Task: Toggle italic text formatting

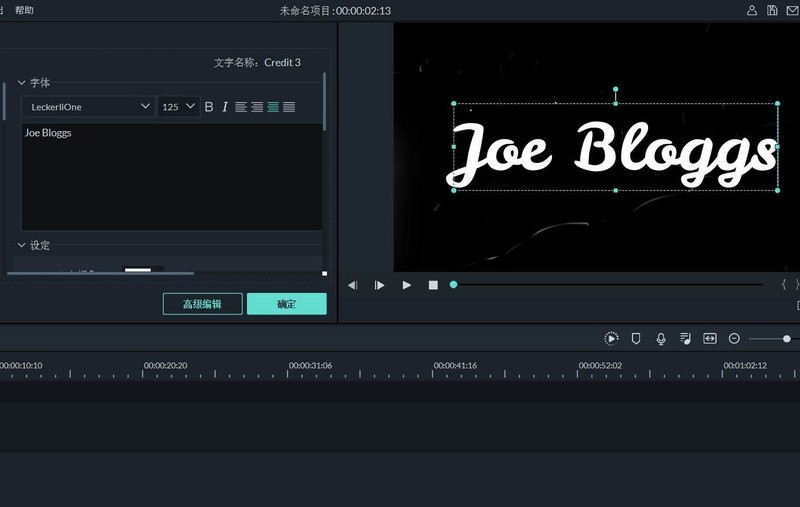Action: click(225, 107)
